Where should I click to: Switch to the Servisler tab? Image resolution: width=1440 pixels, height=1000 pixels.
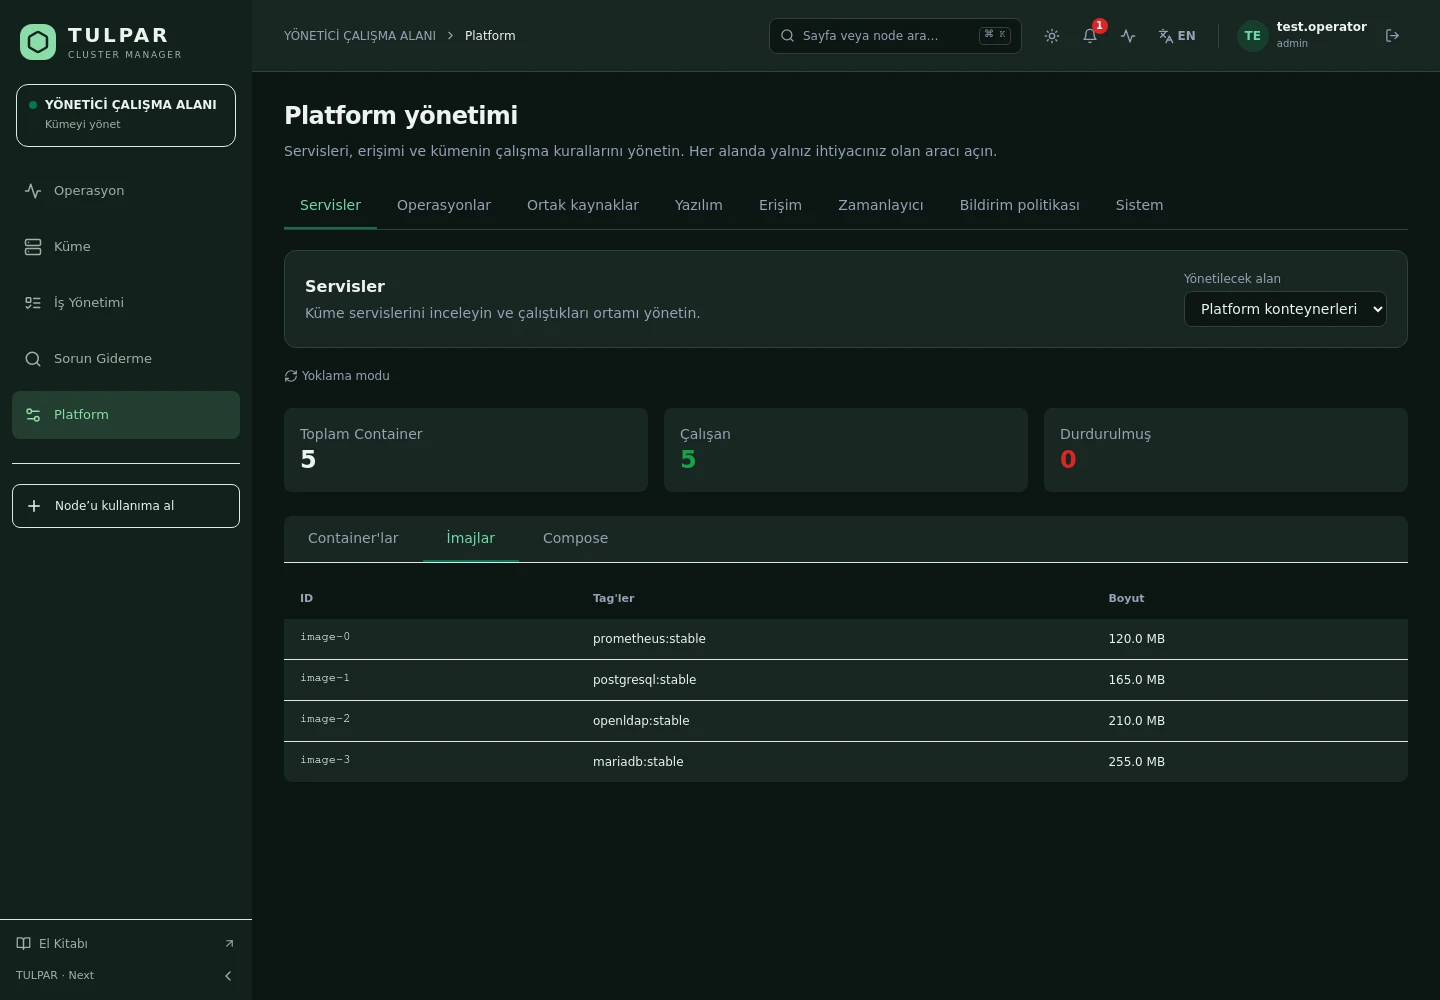click(330, 205)
